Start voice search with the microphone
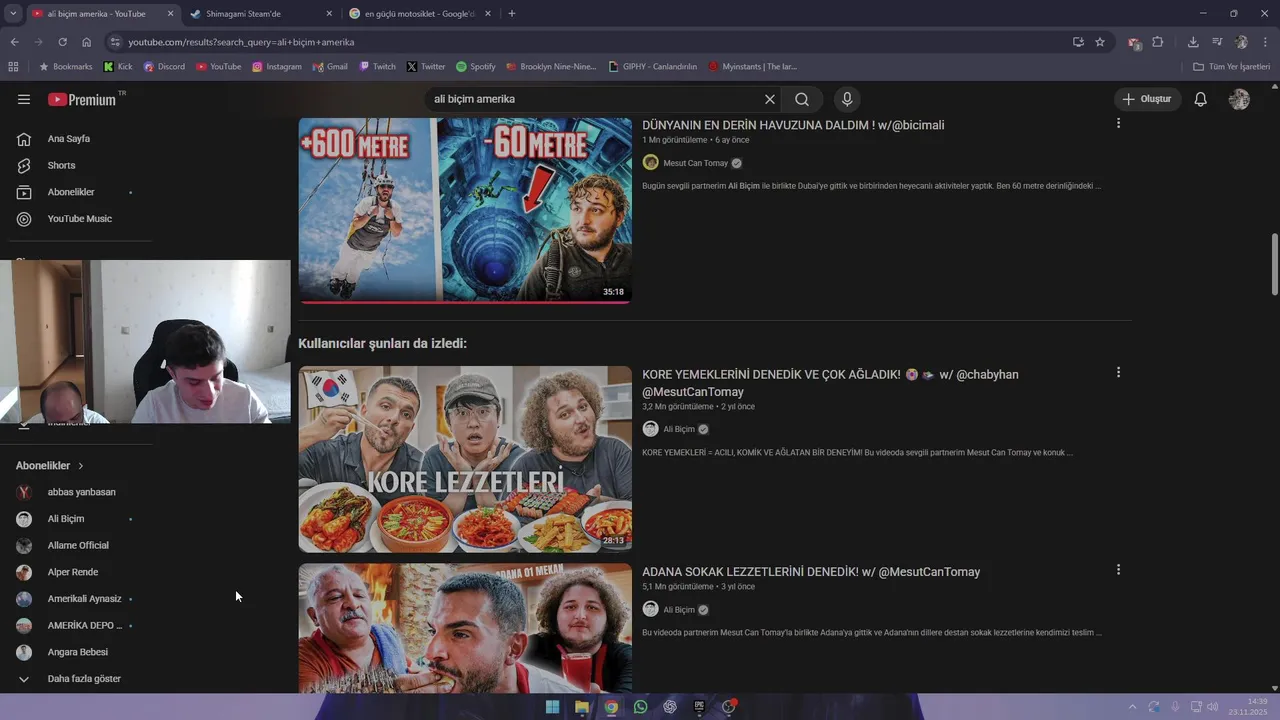The image size is (1280, 720). pos(847,99)
